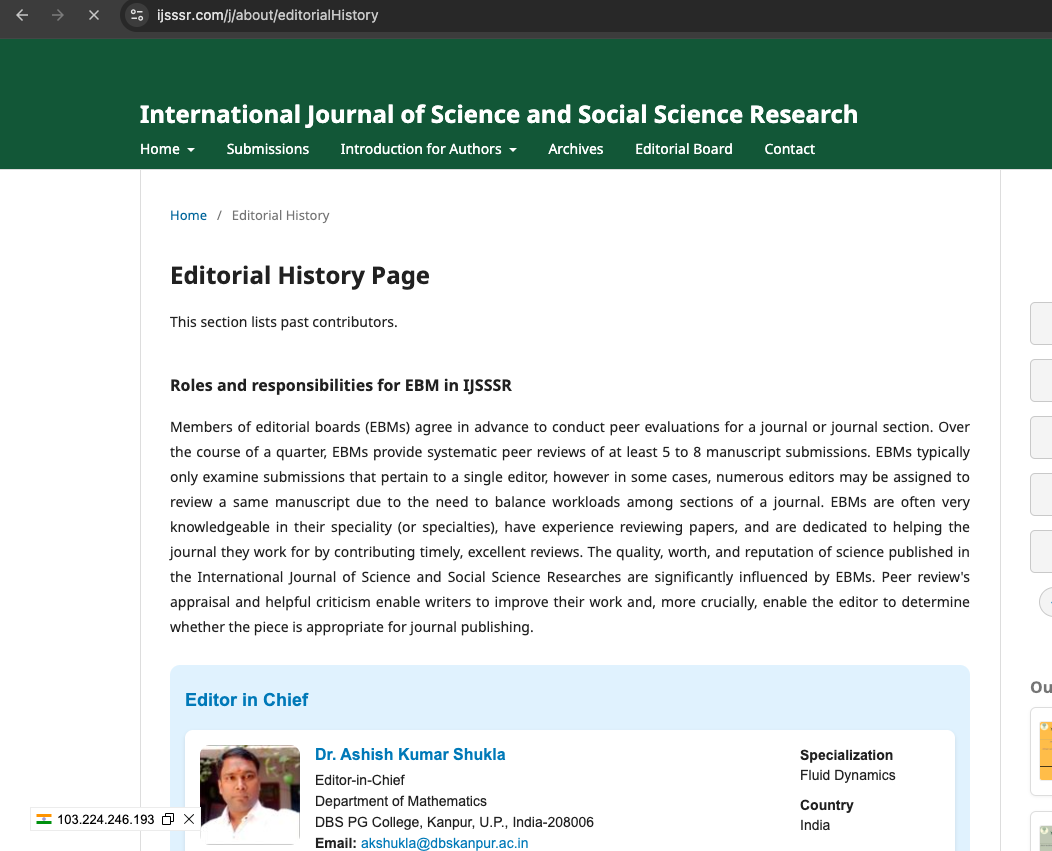
Task: Stop page loading with the X icon
Action: click(x=94, y=16)
